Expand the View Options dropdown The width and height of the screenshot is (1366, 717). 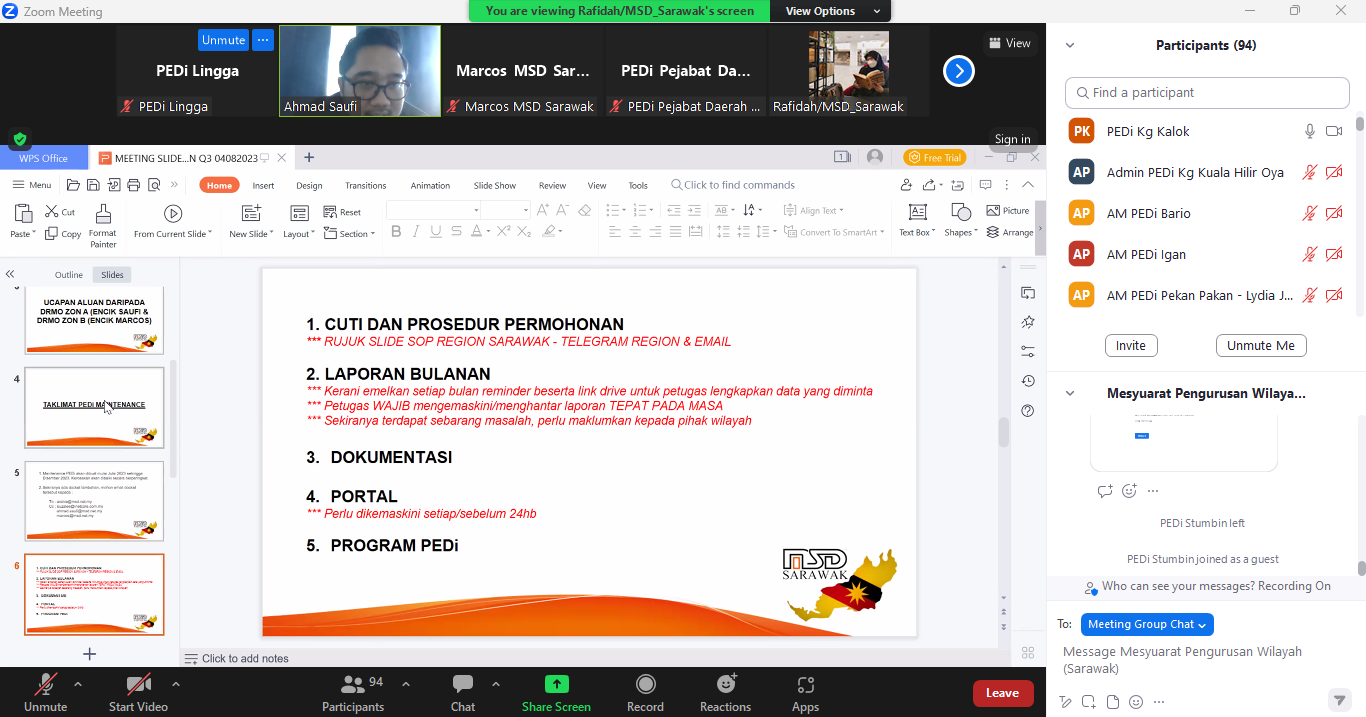pos(833,11)
